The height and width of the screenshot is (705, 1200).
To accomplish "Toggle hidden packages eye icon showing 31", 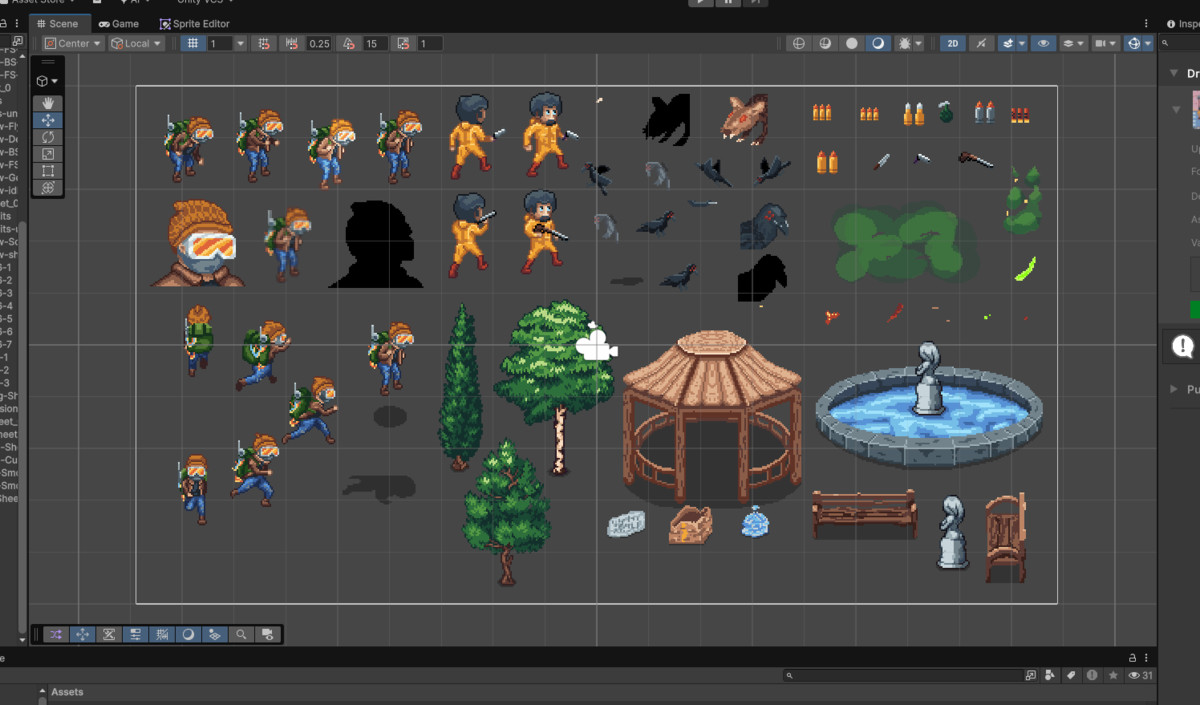I will point(1141,676).
